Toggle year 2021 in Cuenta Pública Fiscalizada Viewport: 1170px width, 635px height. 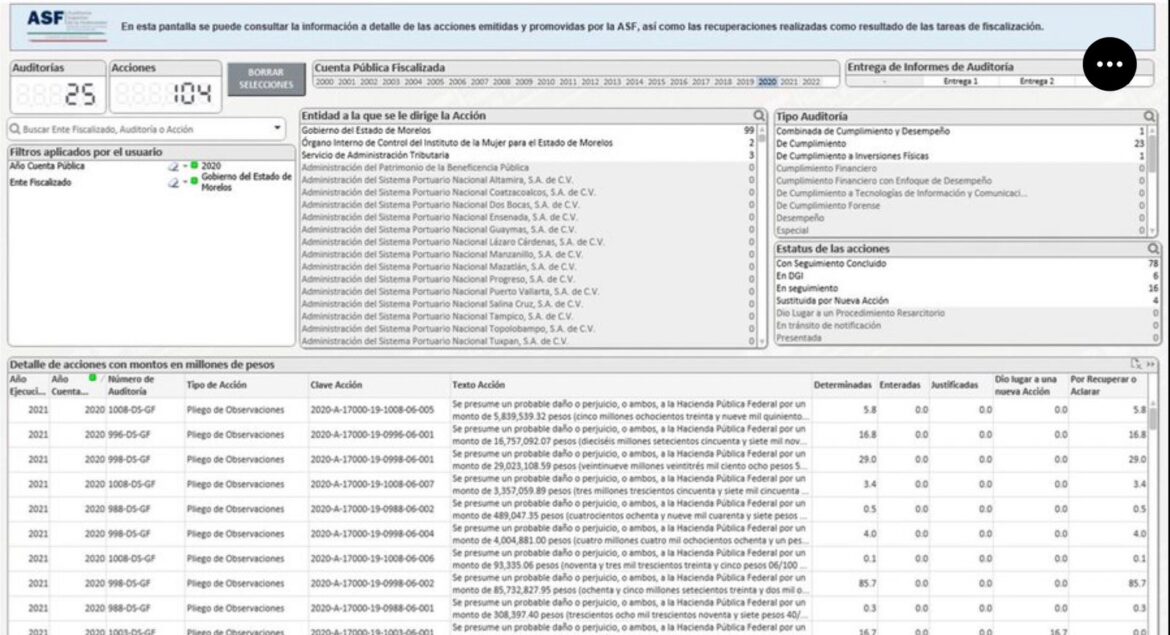789,82
